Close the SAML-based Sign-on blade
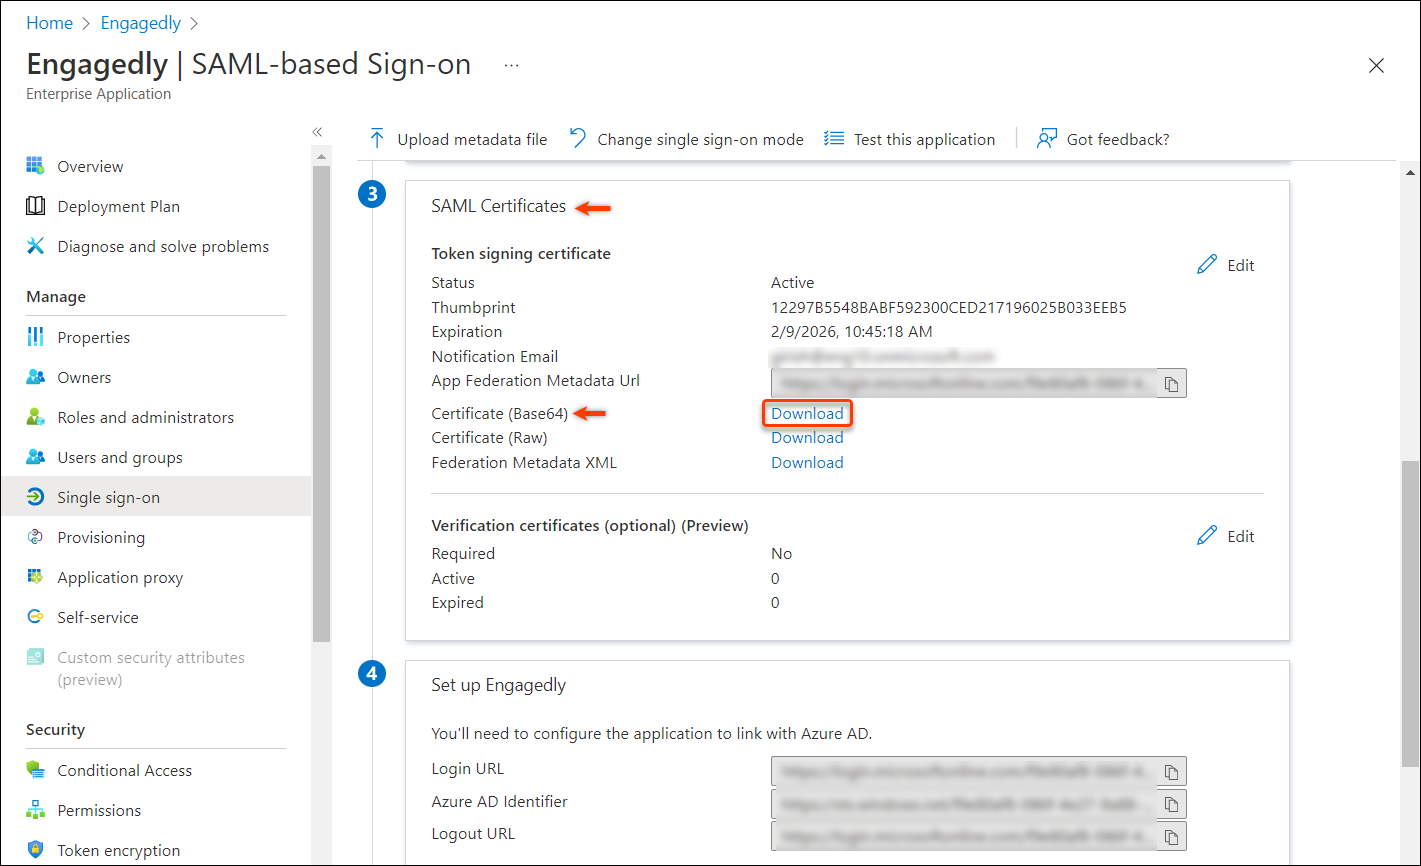Viewport: 1421px width, 866px height. [1377, 66]
